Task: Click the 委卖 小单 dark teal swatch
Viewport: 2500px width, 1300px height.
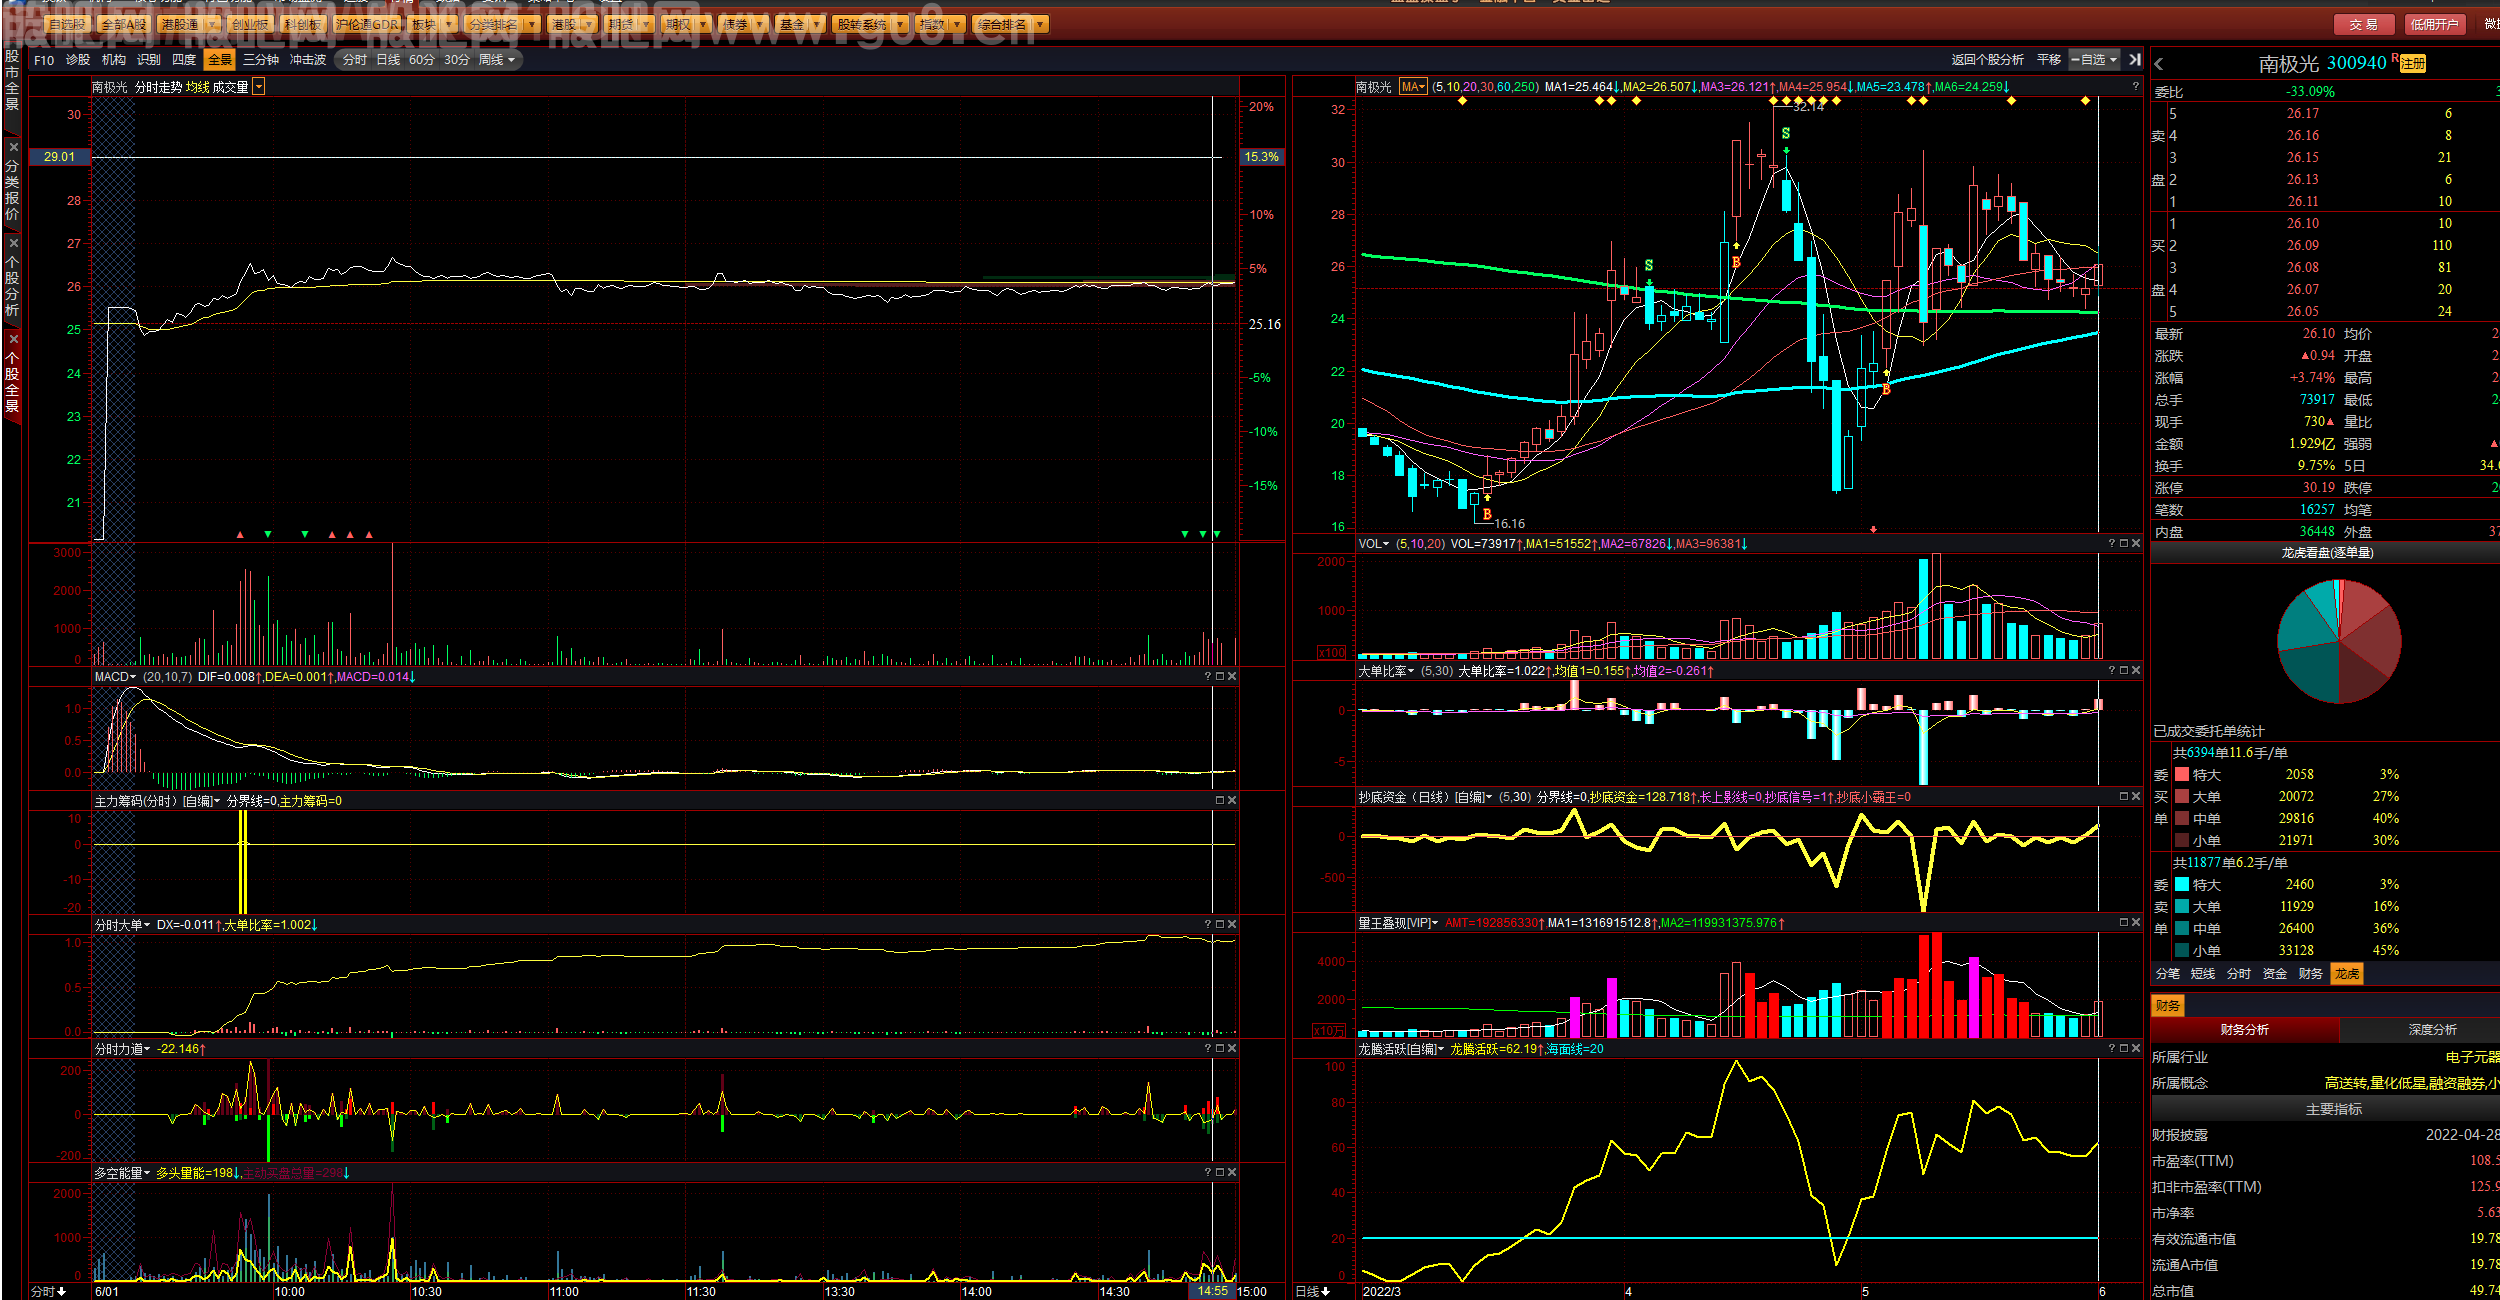Action: (x=2182, y=951)
